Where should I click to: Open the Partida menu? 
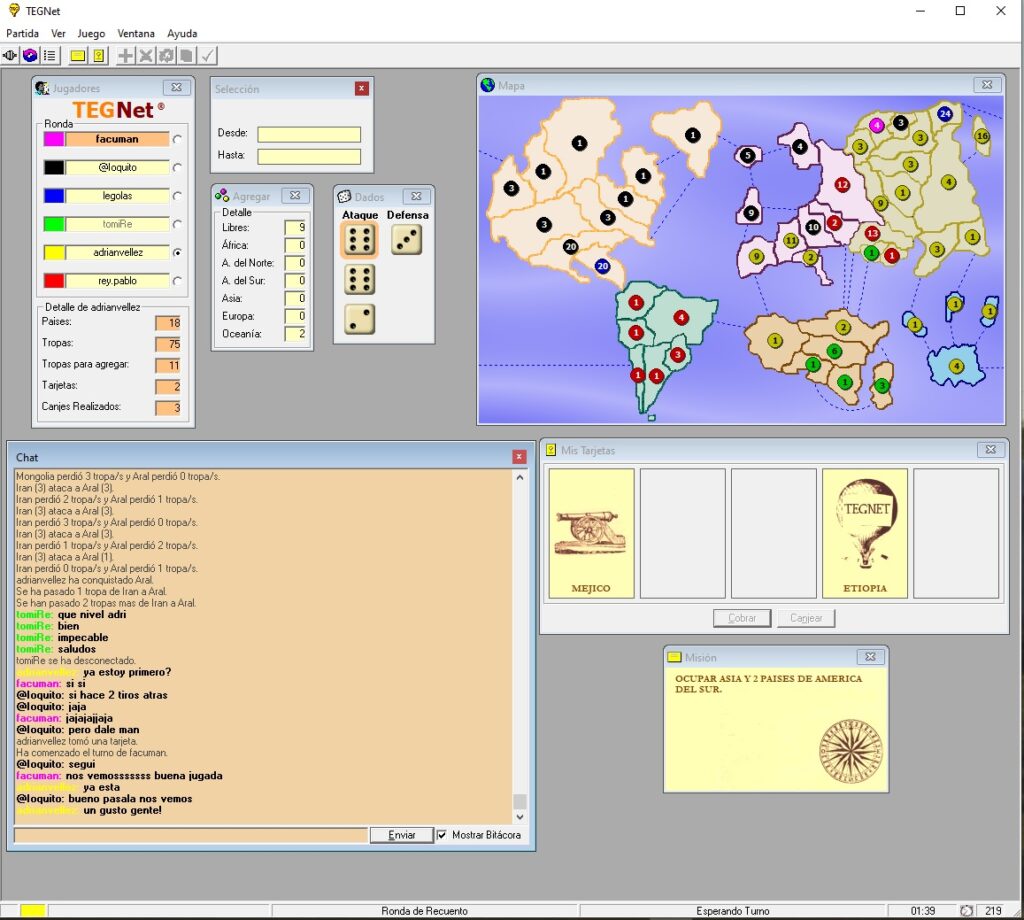coord(22,33)
